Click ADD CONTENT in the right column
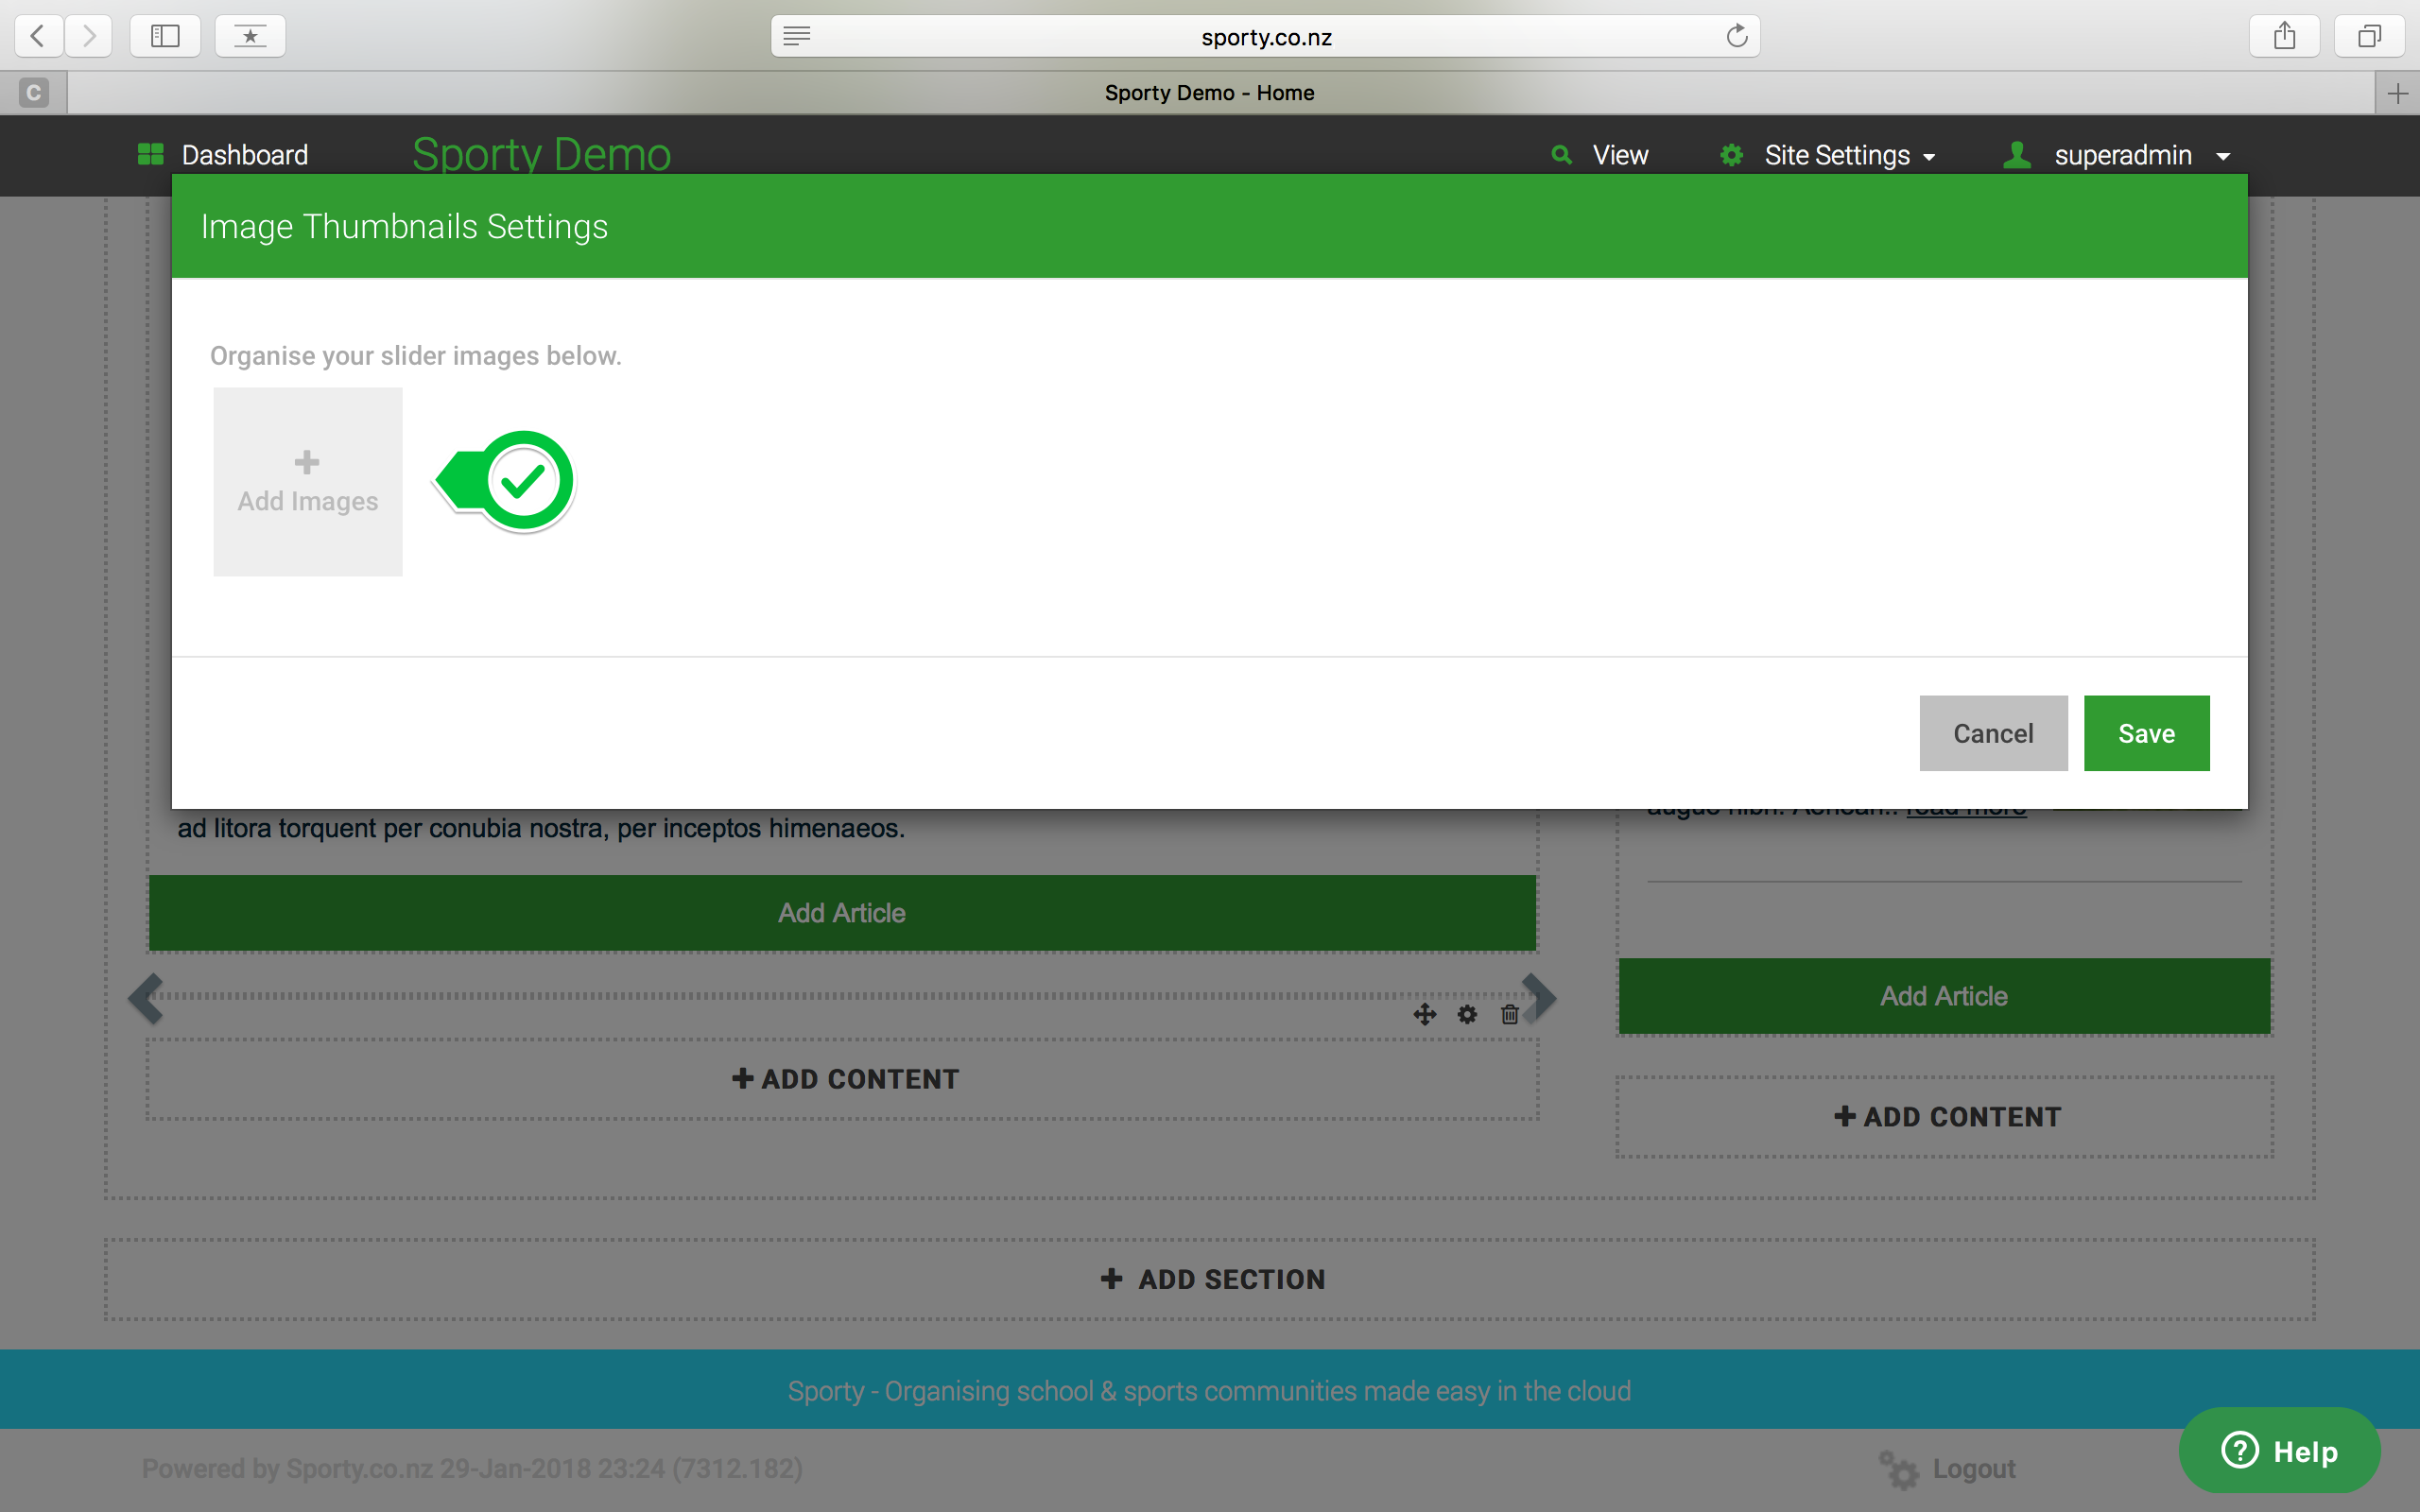This screenshot has width=2420, height=1512. coord(1947,1117)
